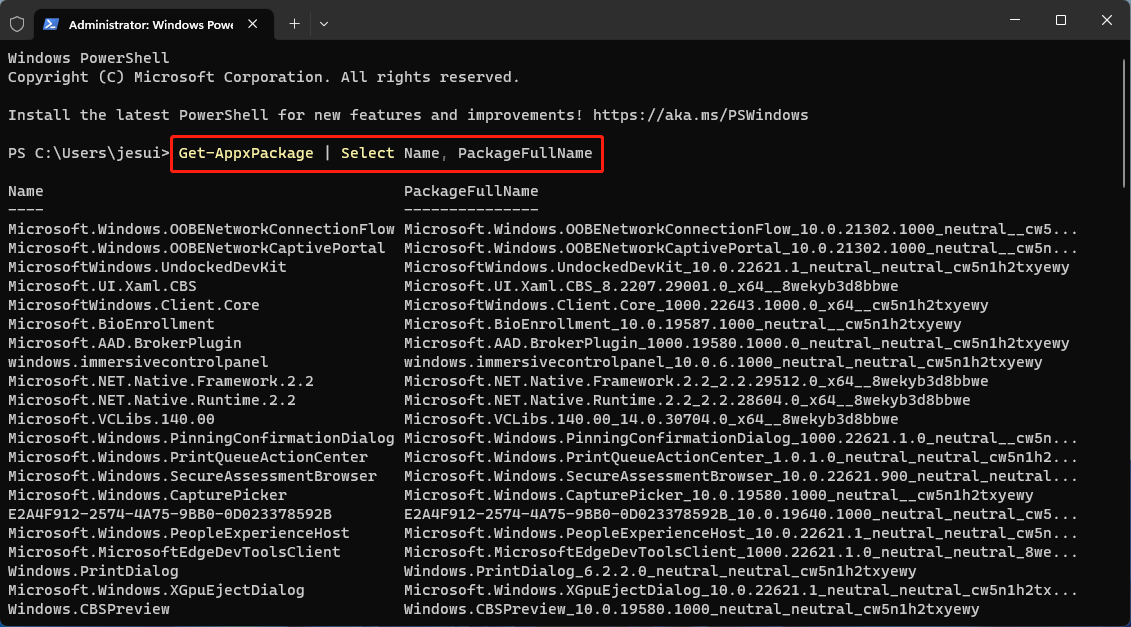Select the Administrator: Windows PowerShell tab
Viewport: 1131px width, 627px height.
click(154, 24)
